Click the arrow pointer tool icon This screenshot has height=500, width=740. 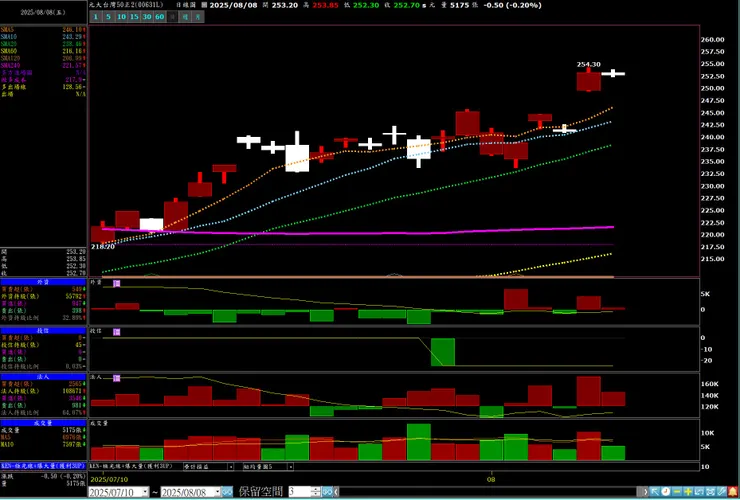coord(655,492)
